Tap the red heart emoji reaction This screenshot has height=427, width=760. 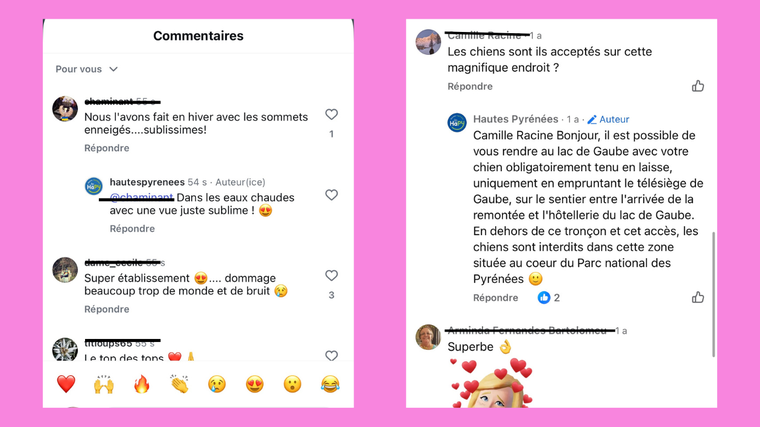[x=66, y=384]
